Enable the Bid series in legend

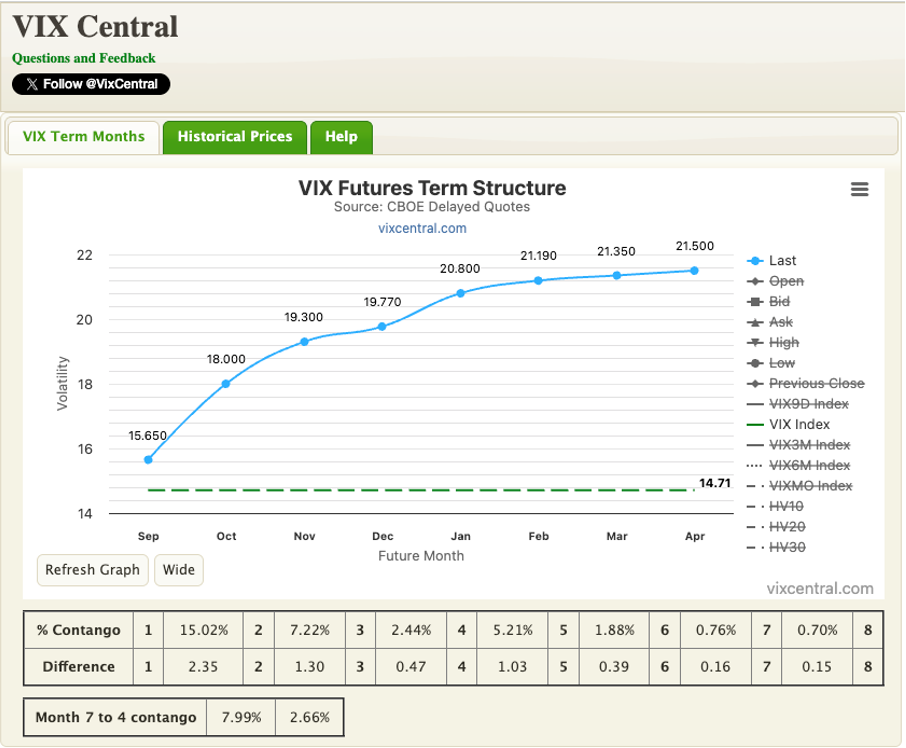point(768,302)
